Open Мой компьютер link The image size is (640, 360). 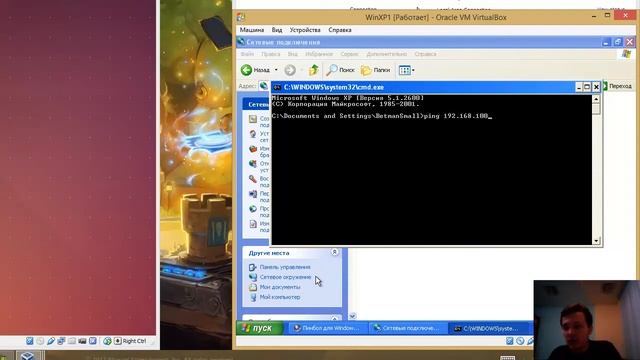(280, 297)
